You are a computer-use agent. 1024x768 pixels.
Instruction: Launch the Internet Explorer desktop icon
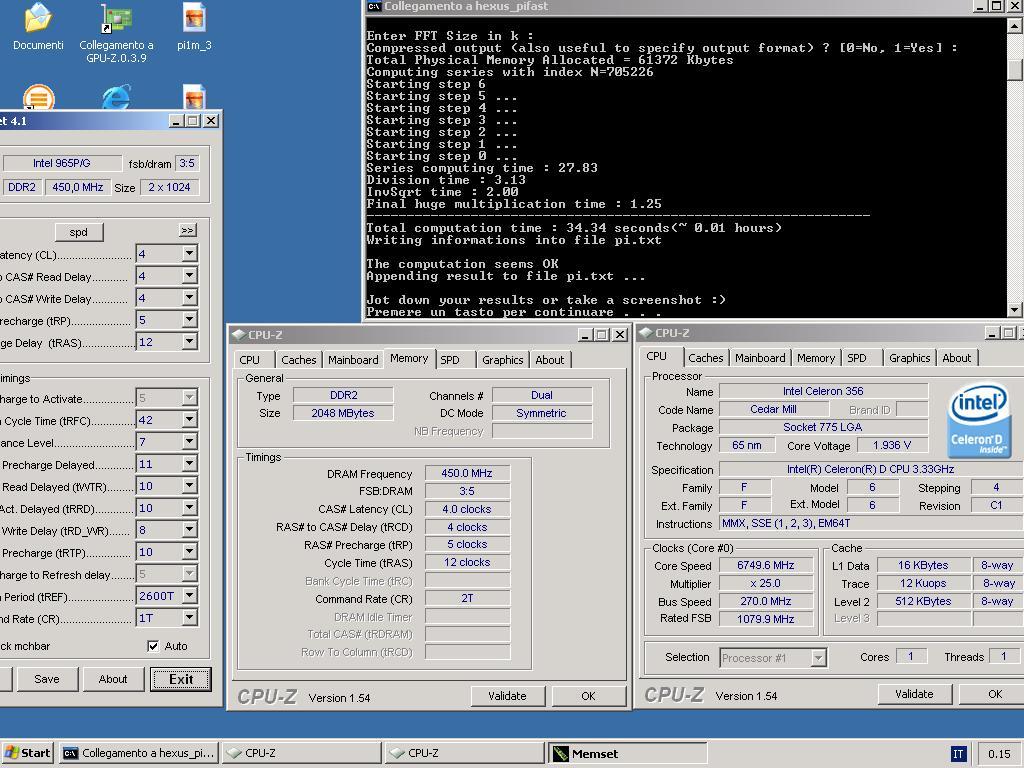116,97
